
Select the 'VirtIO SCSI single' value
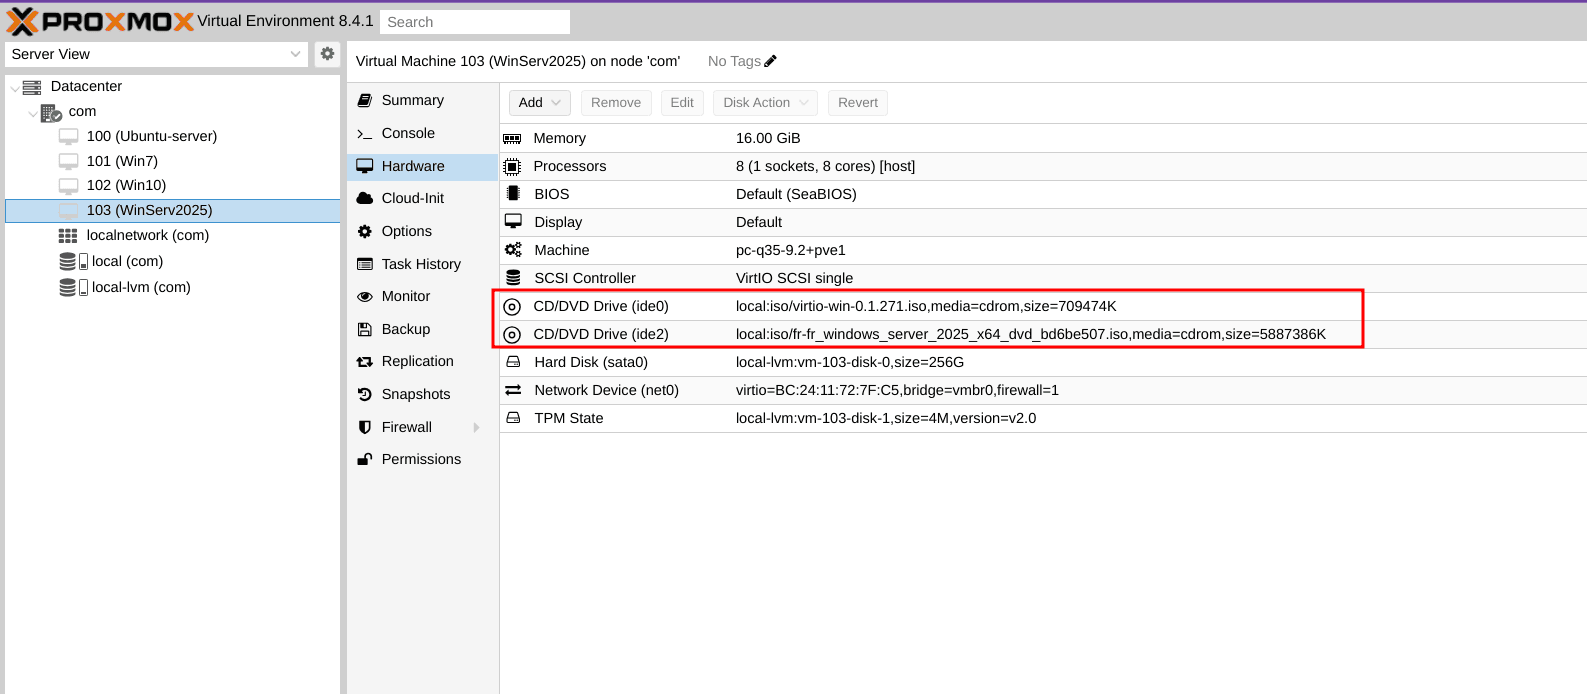click(795, 278)
